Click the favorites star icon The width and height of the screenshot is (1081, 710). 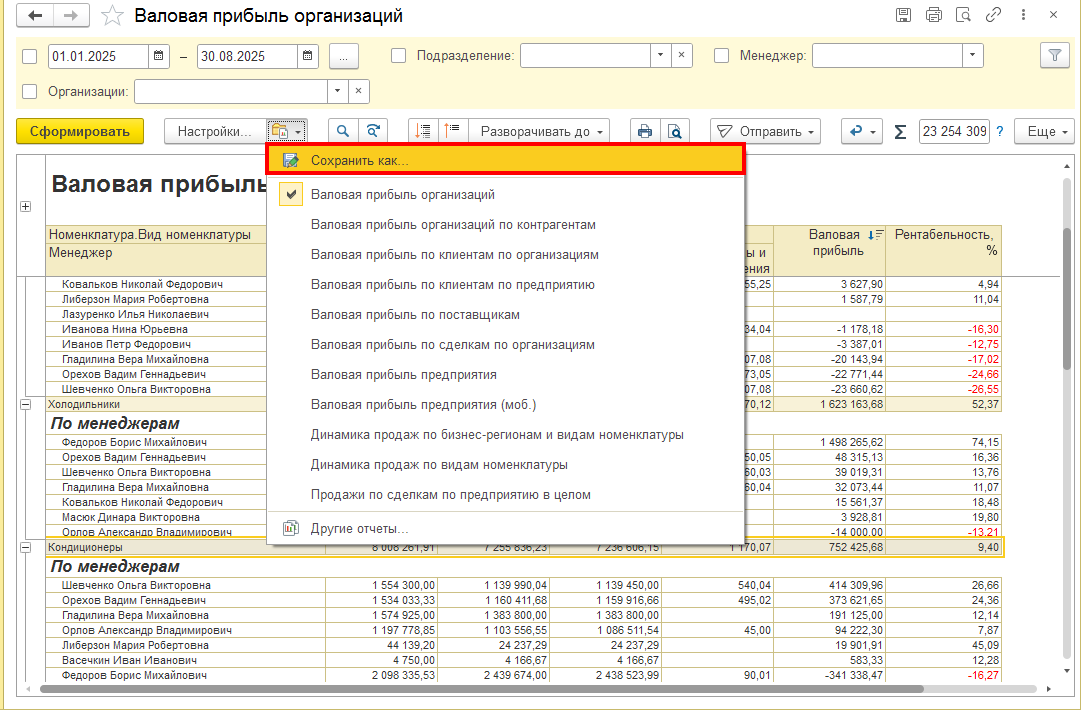(x=112, y=16)
